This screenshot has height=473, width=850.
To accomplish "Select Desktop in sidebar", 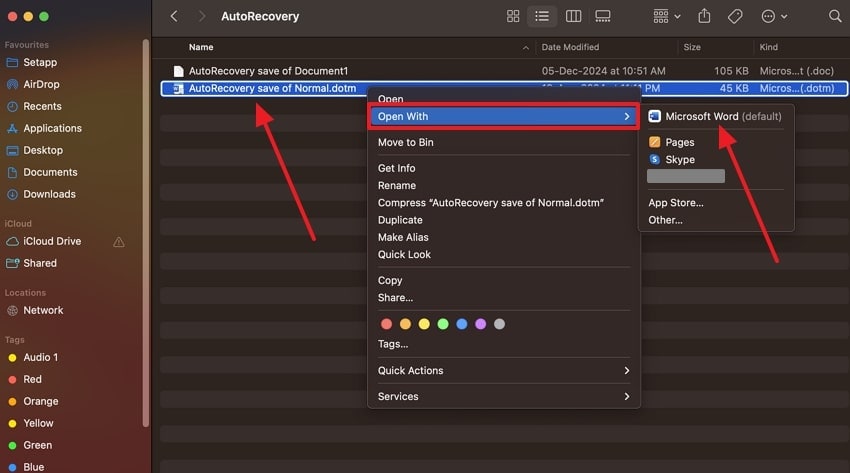I will (x=42, y=150).
